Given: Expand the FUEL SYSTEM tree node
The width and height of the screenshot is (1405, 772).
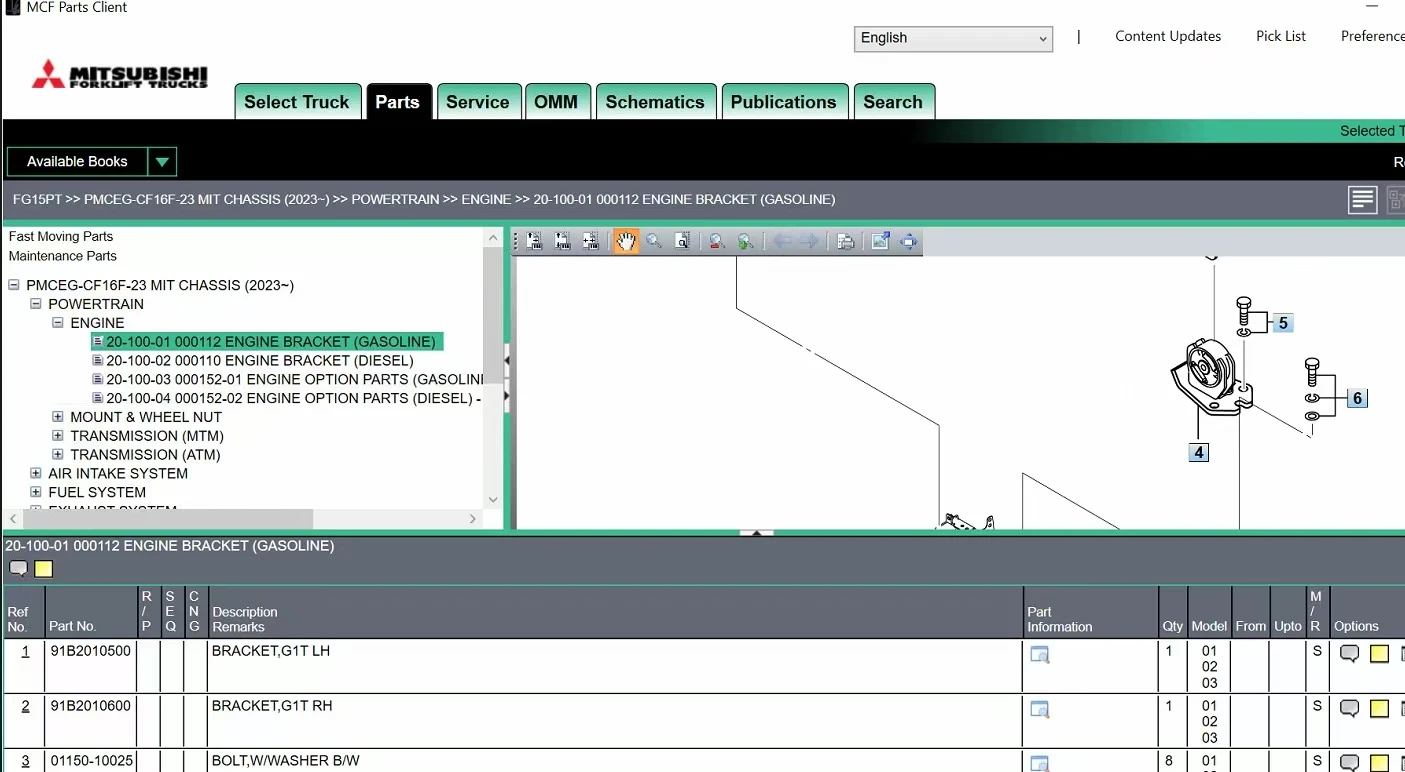Looking at the screenshot, I should pyautogui.click(x=36, y=492).
